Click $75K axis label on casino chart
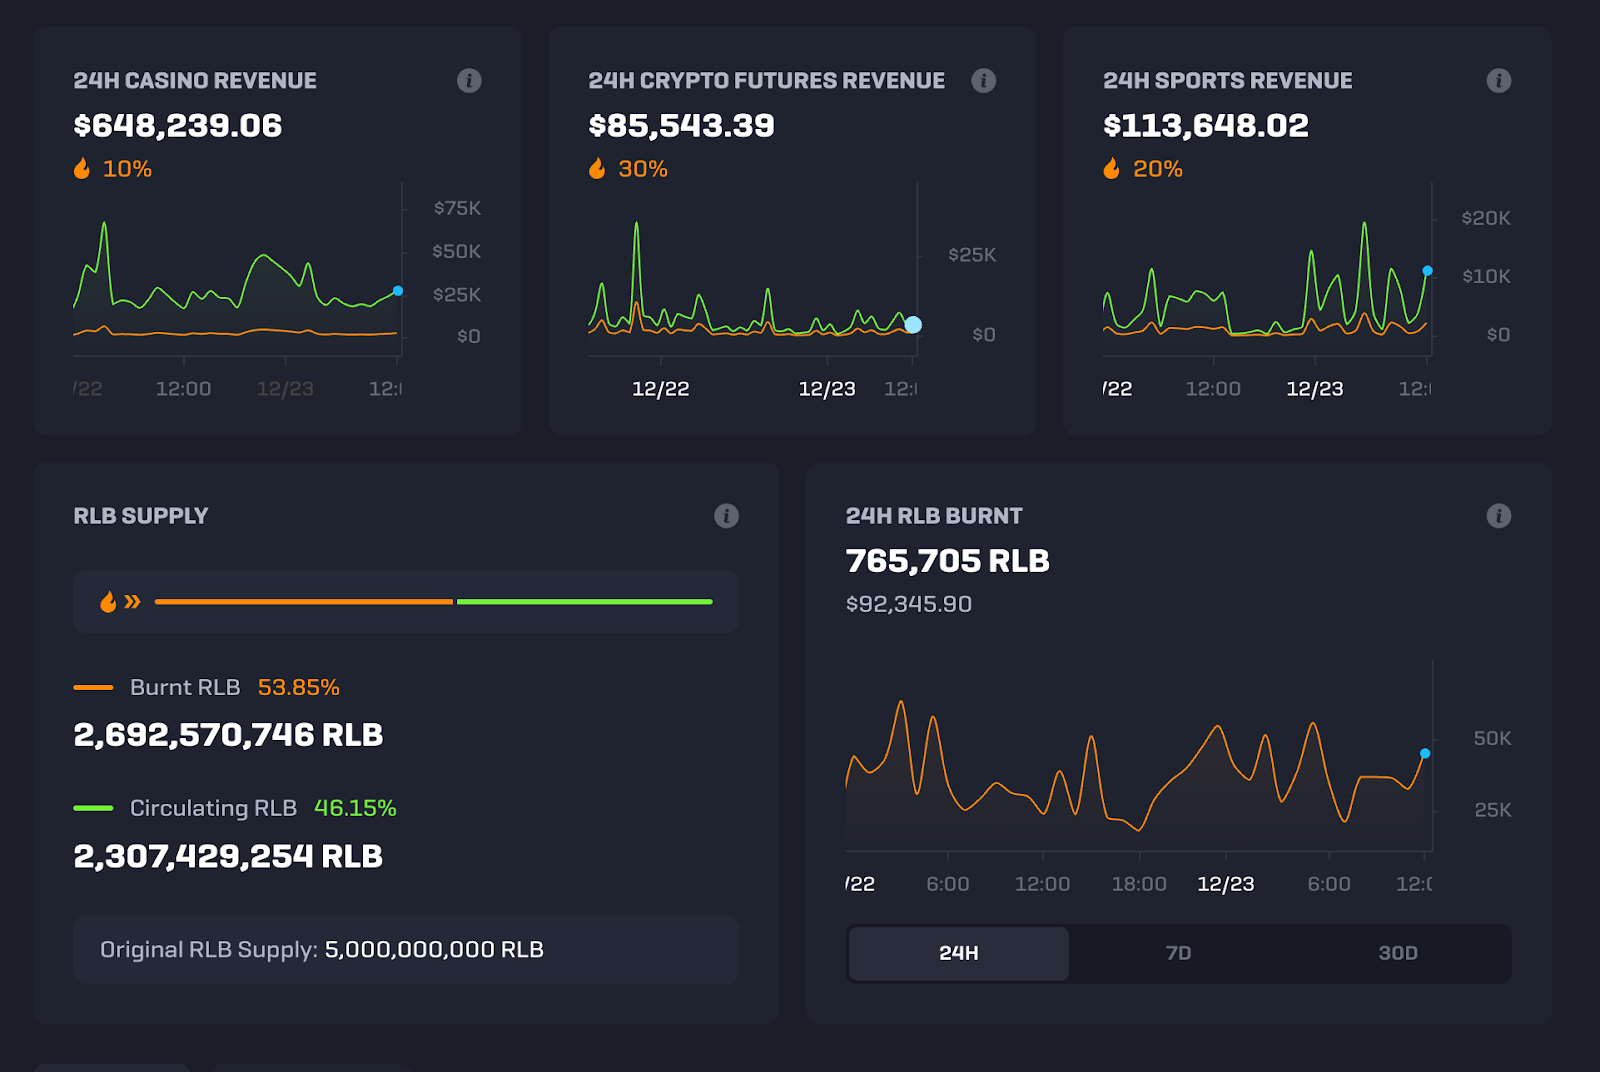The height and width of the screenshot is (1072, 1600). tap(457, 208)
